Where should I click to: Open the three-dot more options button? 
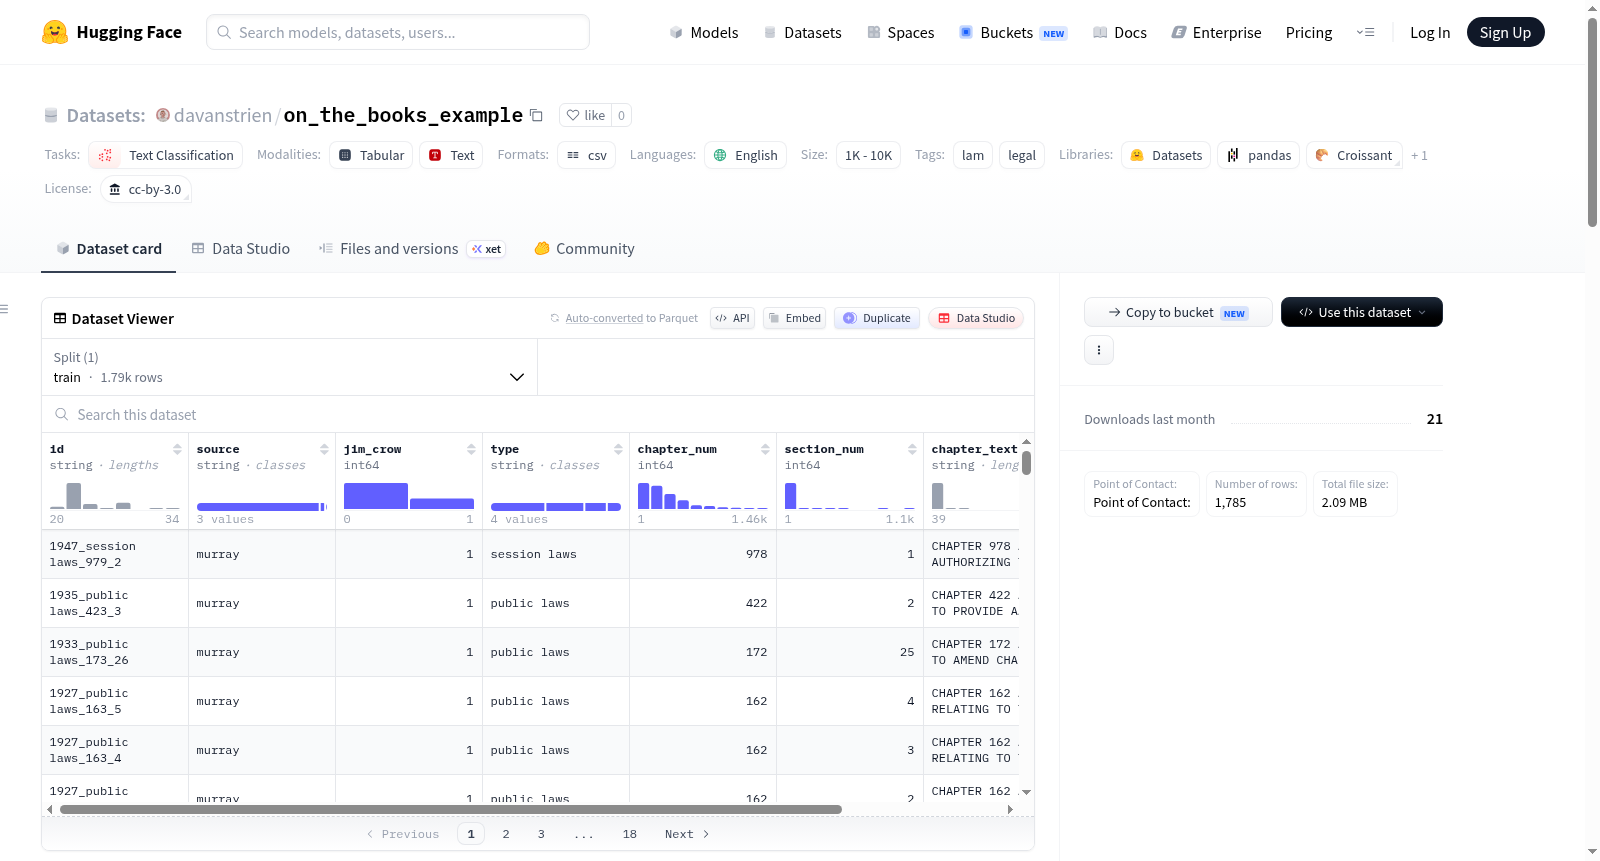[x=1099, y=350]
